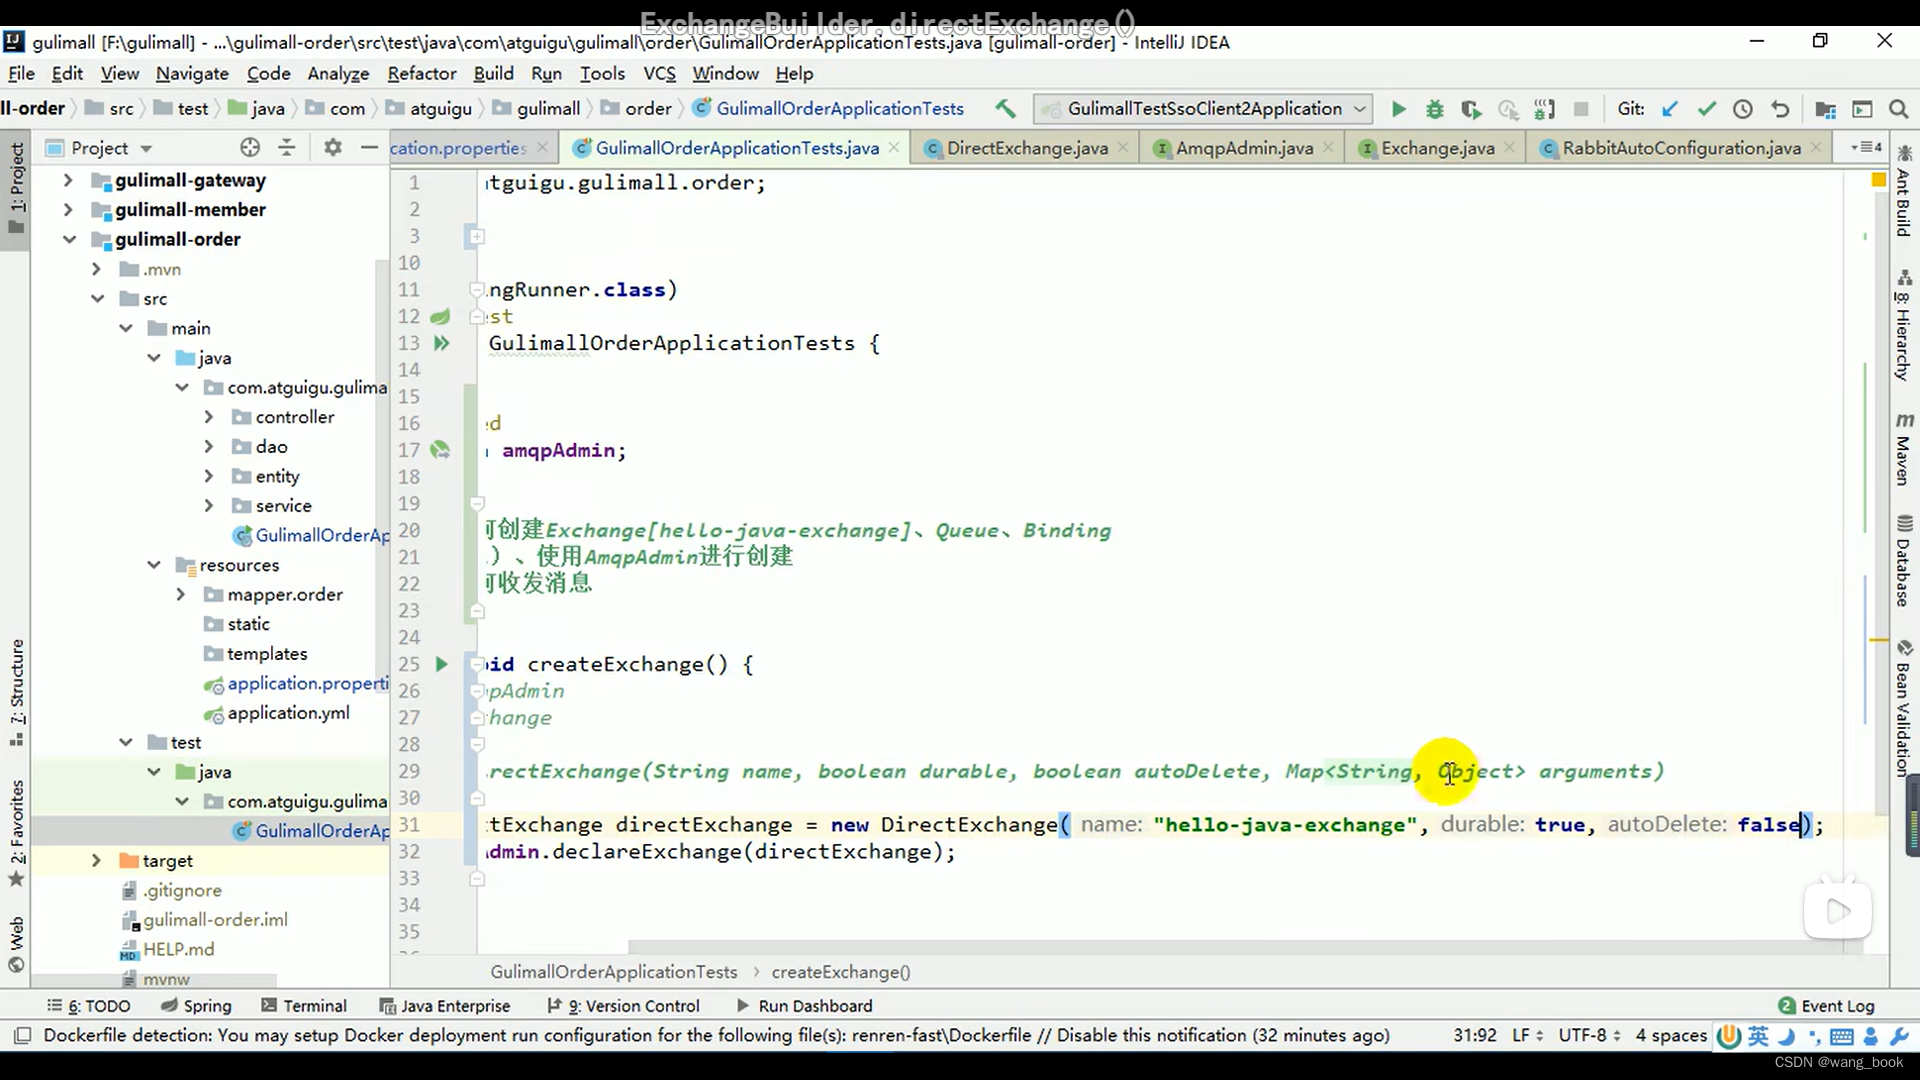
Task: Open the RabbitAutoConfiguration.java file
Action: coord(1681,146)
